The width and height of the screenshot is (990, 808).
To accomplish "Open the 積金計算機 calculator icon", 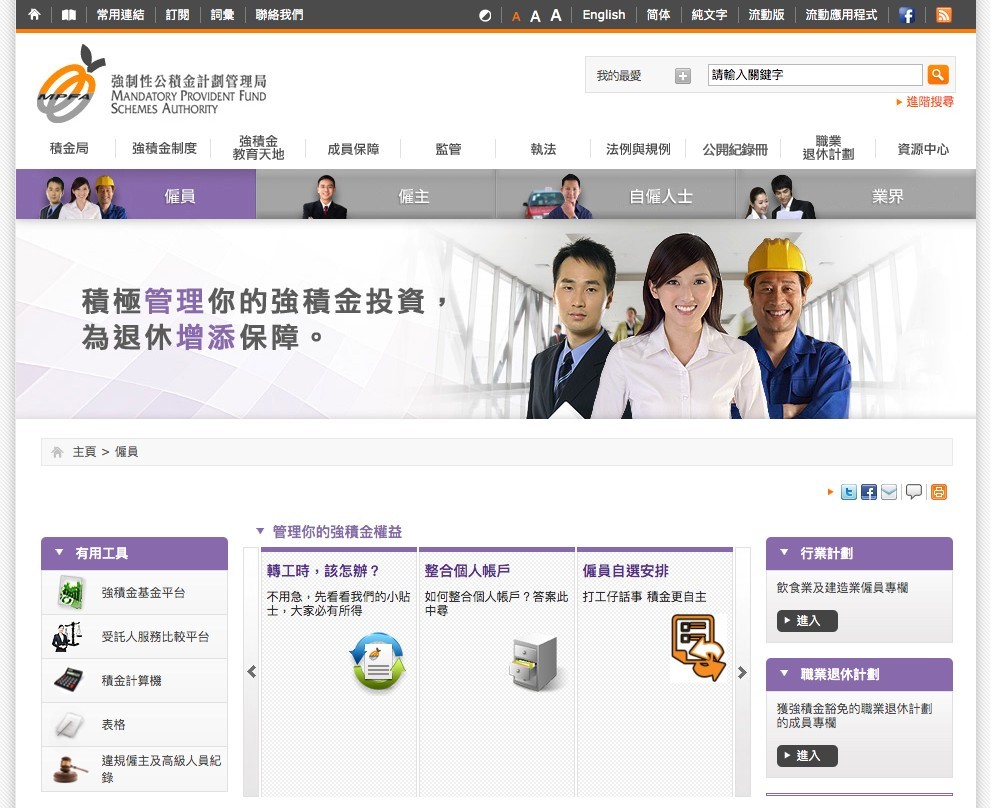I will 68,680.
